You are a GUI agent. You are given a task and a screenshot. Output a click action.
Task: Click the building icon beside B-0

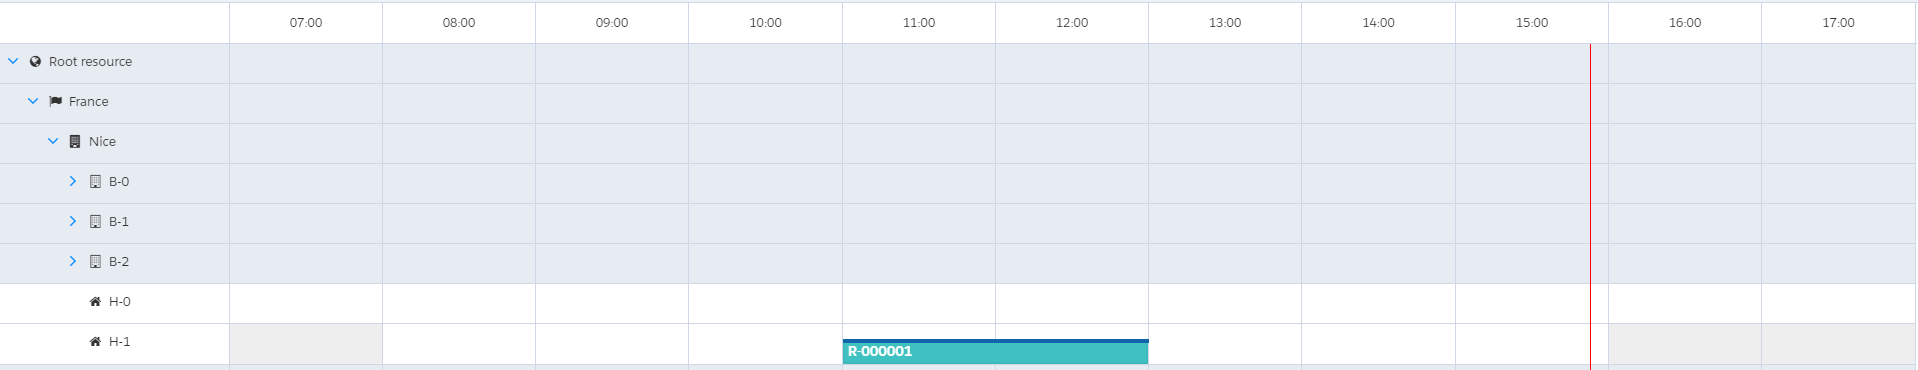coord(96,182)
